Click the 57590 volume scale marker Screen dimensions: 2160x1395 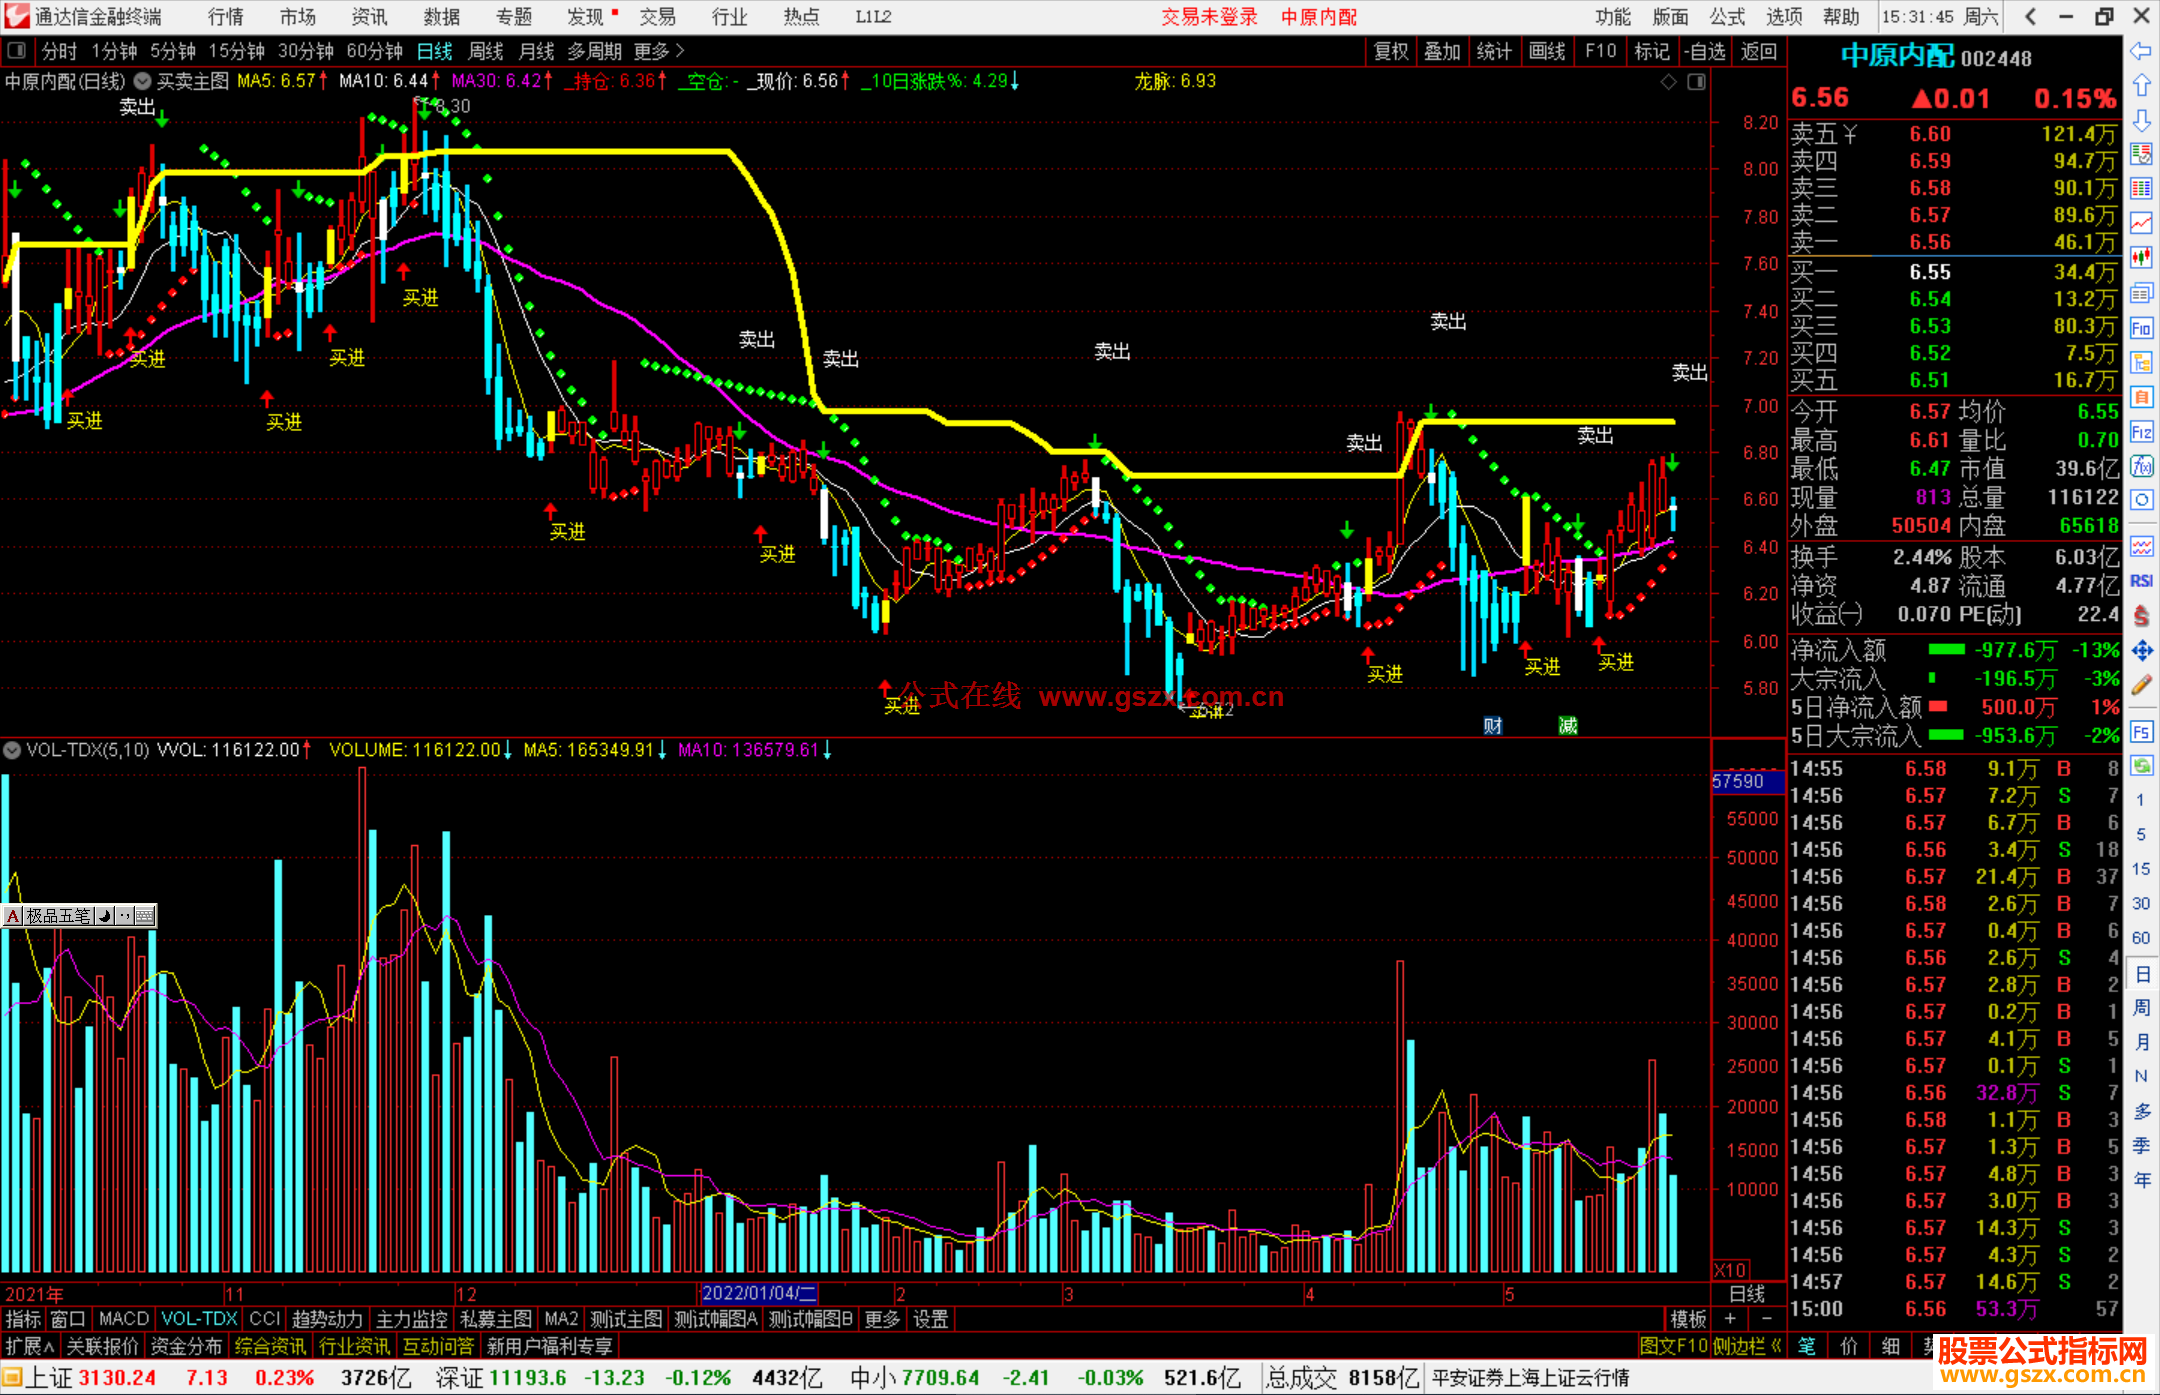[x=1748, y=781]
